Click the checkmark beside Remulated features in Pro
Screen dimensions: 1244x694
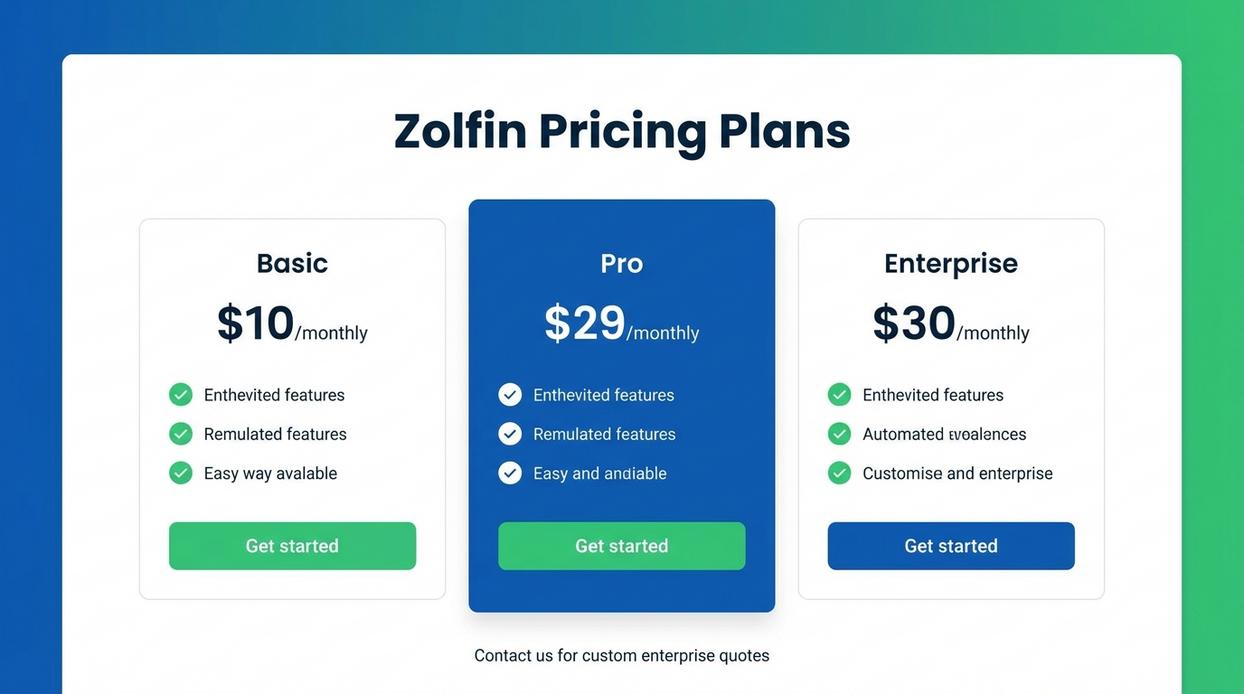pyautogui.click(x=510, y=433)
